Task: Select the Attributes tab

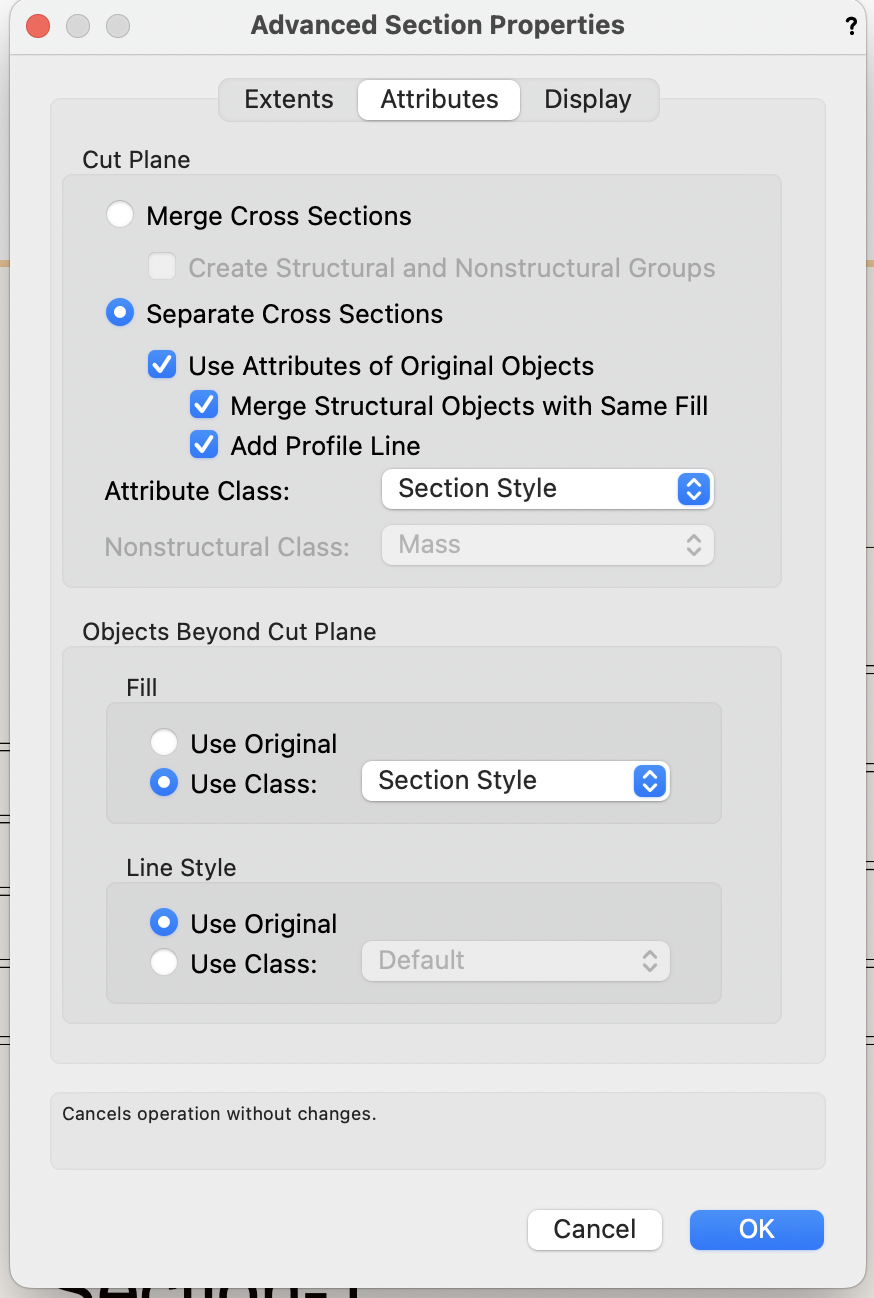Action: (438, 99)
